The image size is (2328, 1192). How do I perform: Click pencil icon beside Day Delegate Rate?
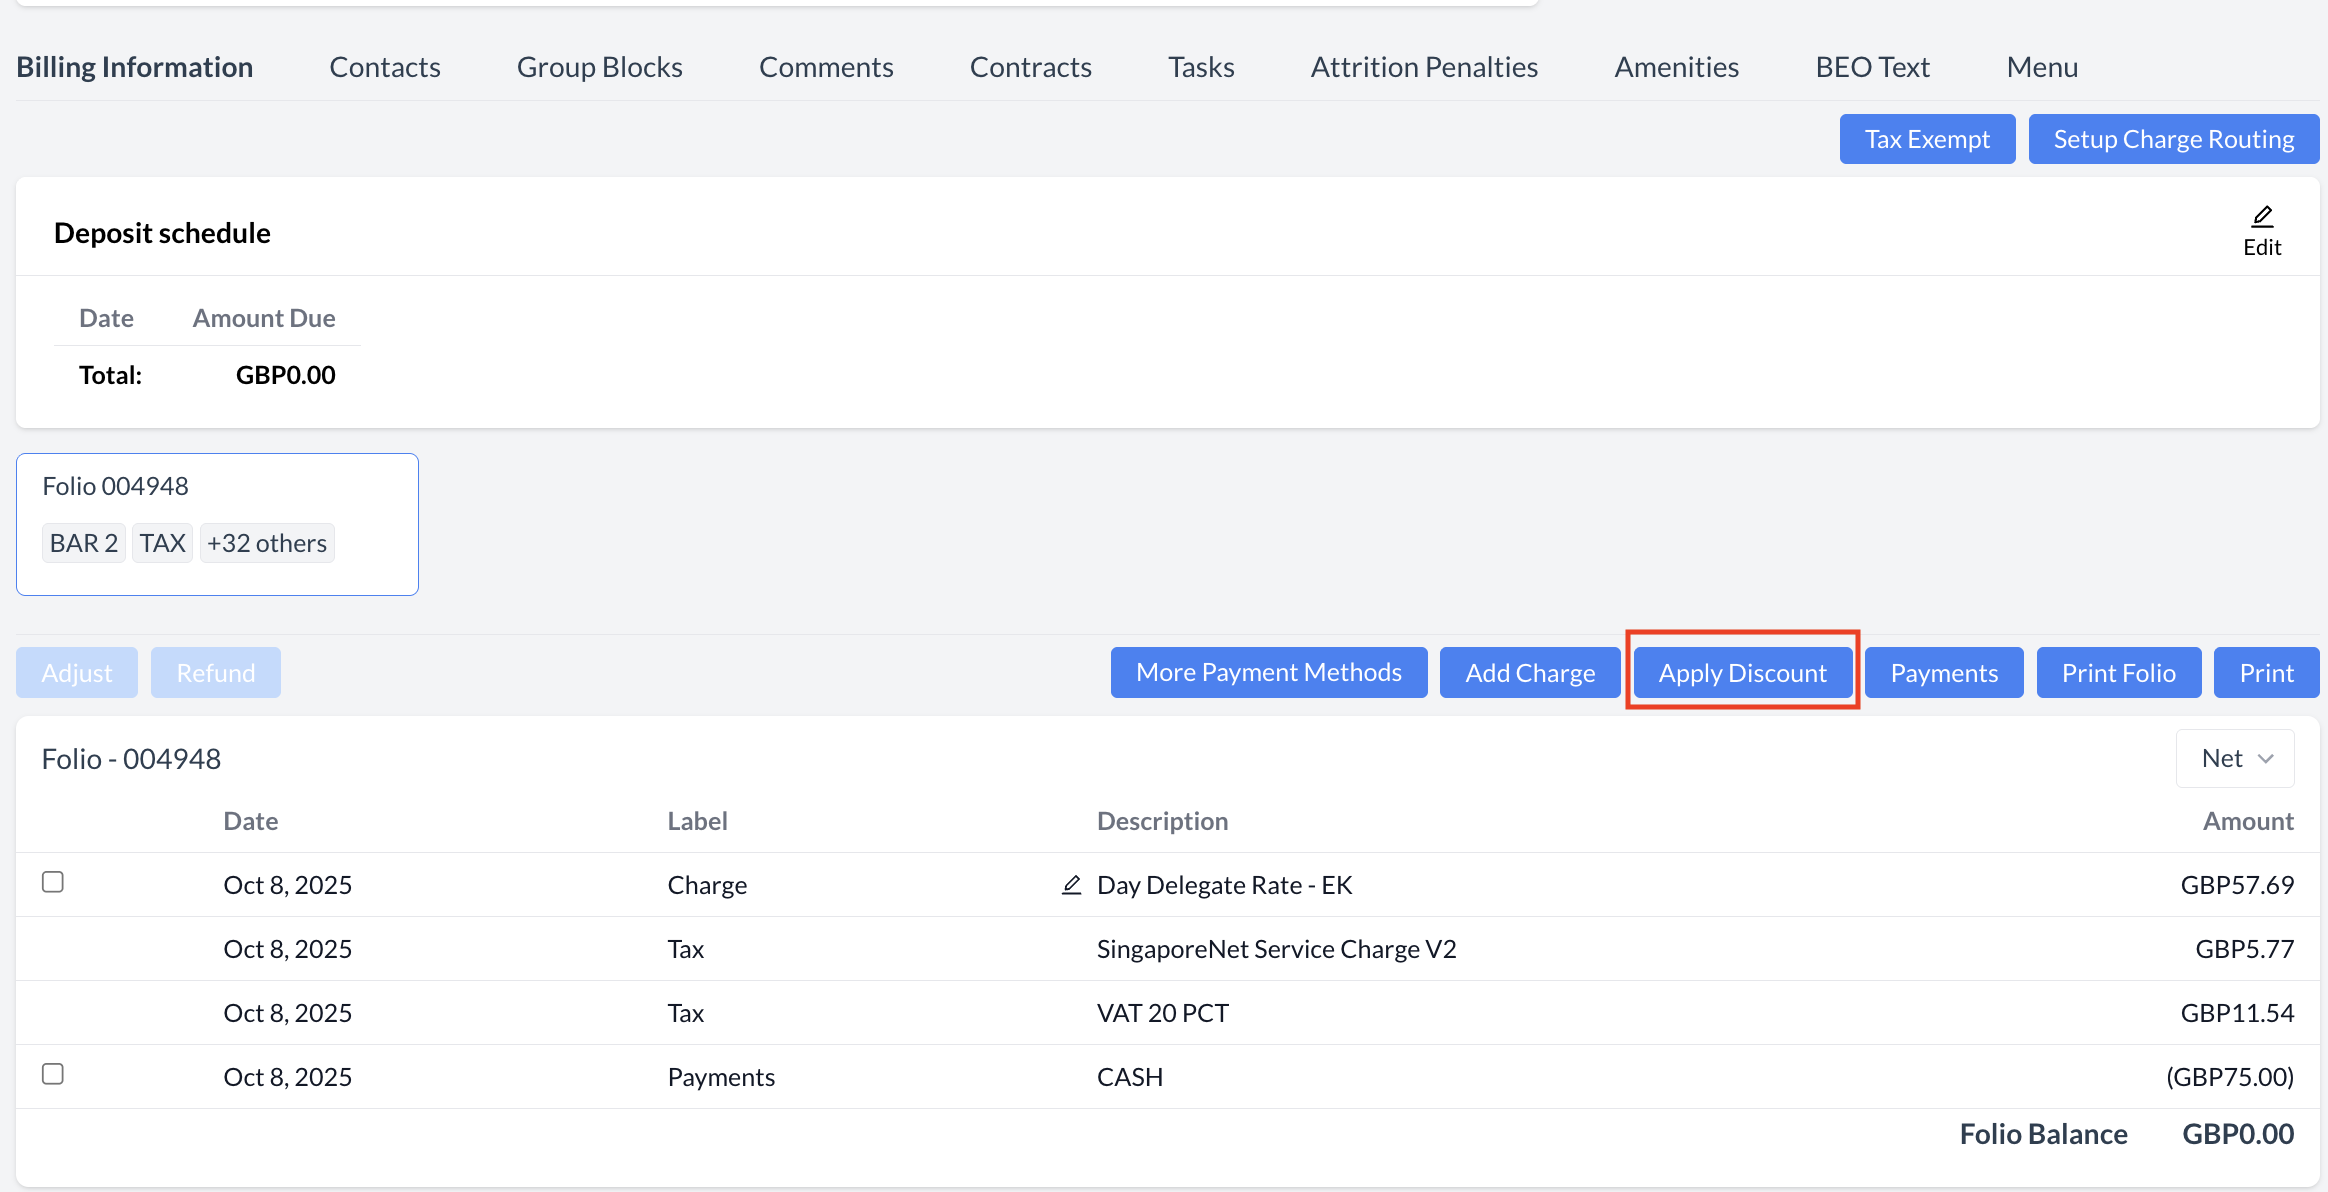tap(1071, 885)
